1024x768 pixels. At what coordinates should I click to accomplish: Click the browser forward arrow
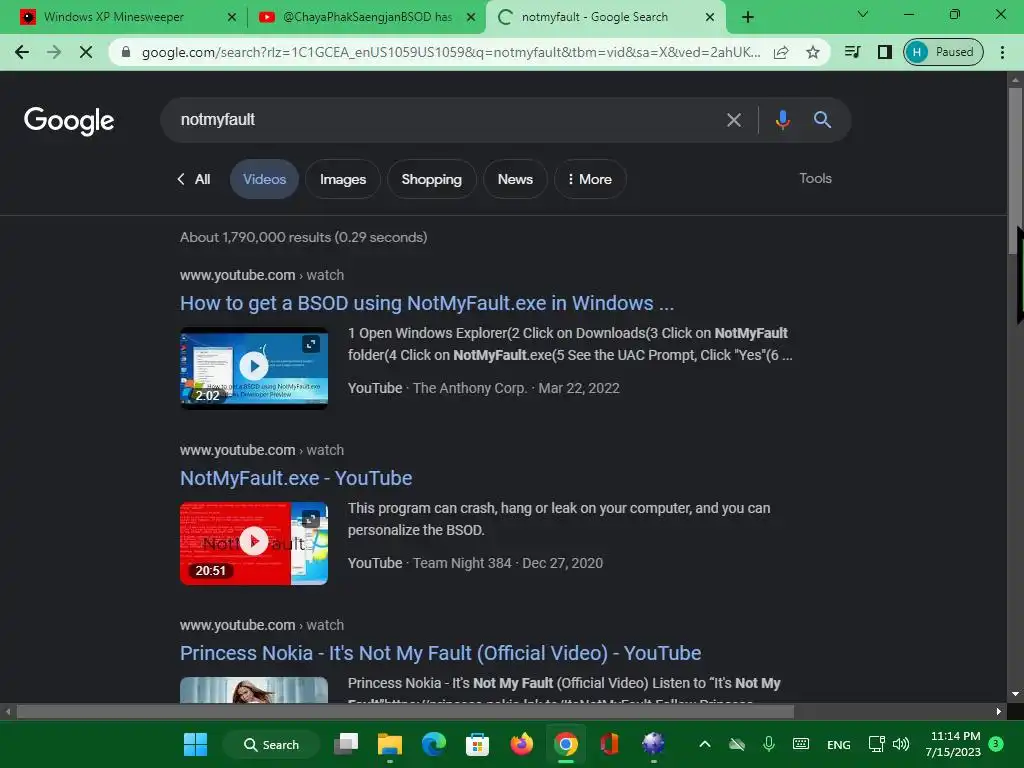[x=54, y=52]
